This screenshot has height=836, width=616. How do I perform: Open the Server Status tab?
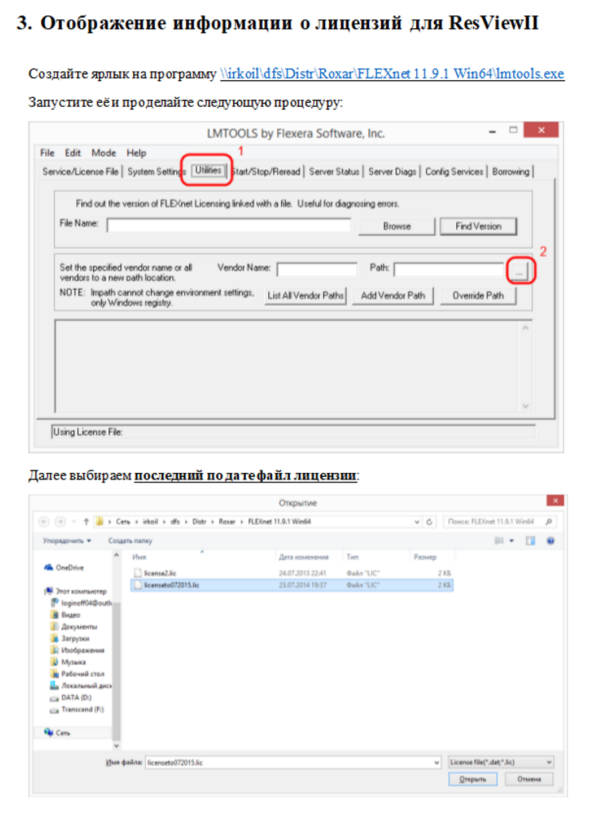click(334, 172)
